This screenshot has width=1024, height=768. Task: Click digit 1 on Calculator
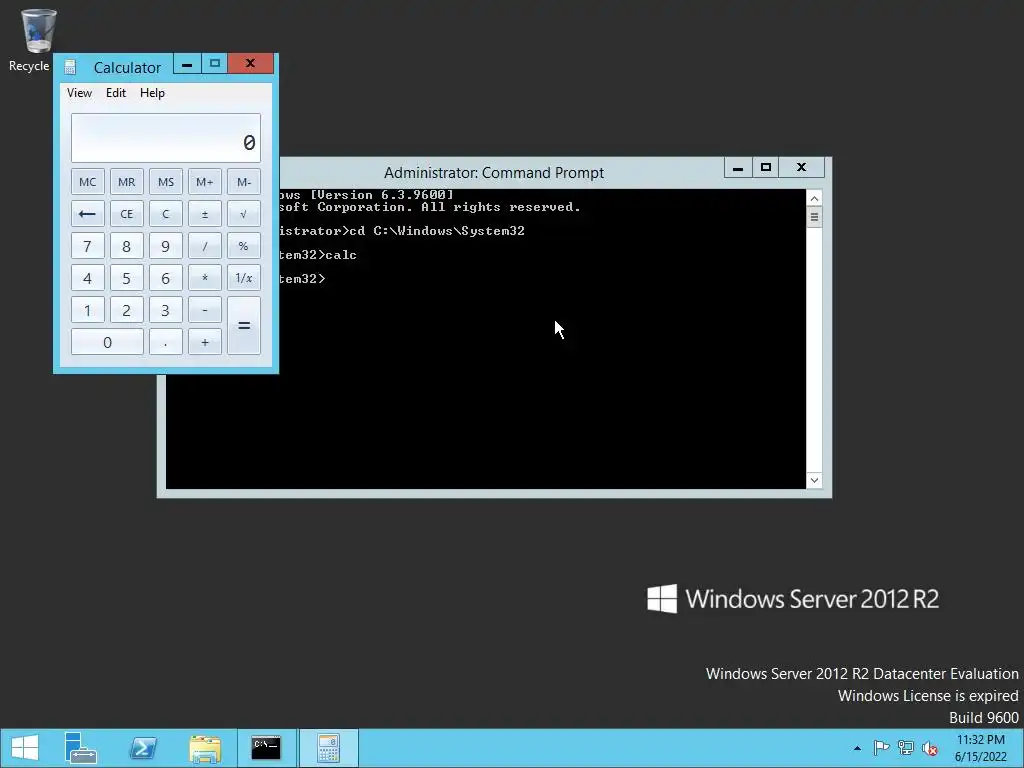point(88,310)
